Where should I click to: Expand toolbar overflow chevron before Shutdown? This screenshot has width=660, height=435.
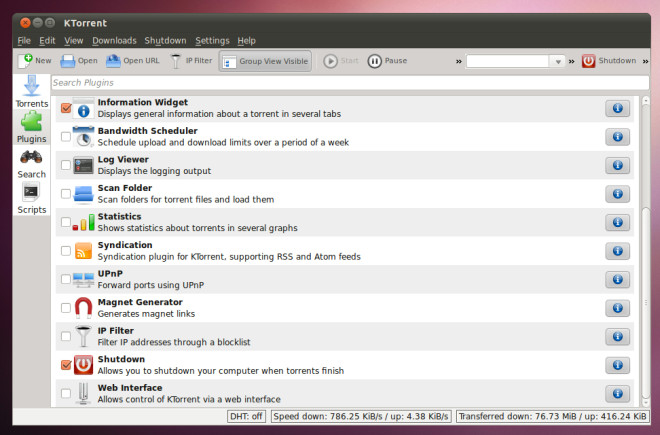pos(572,61)
